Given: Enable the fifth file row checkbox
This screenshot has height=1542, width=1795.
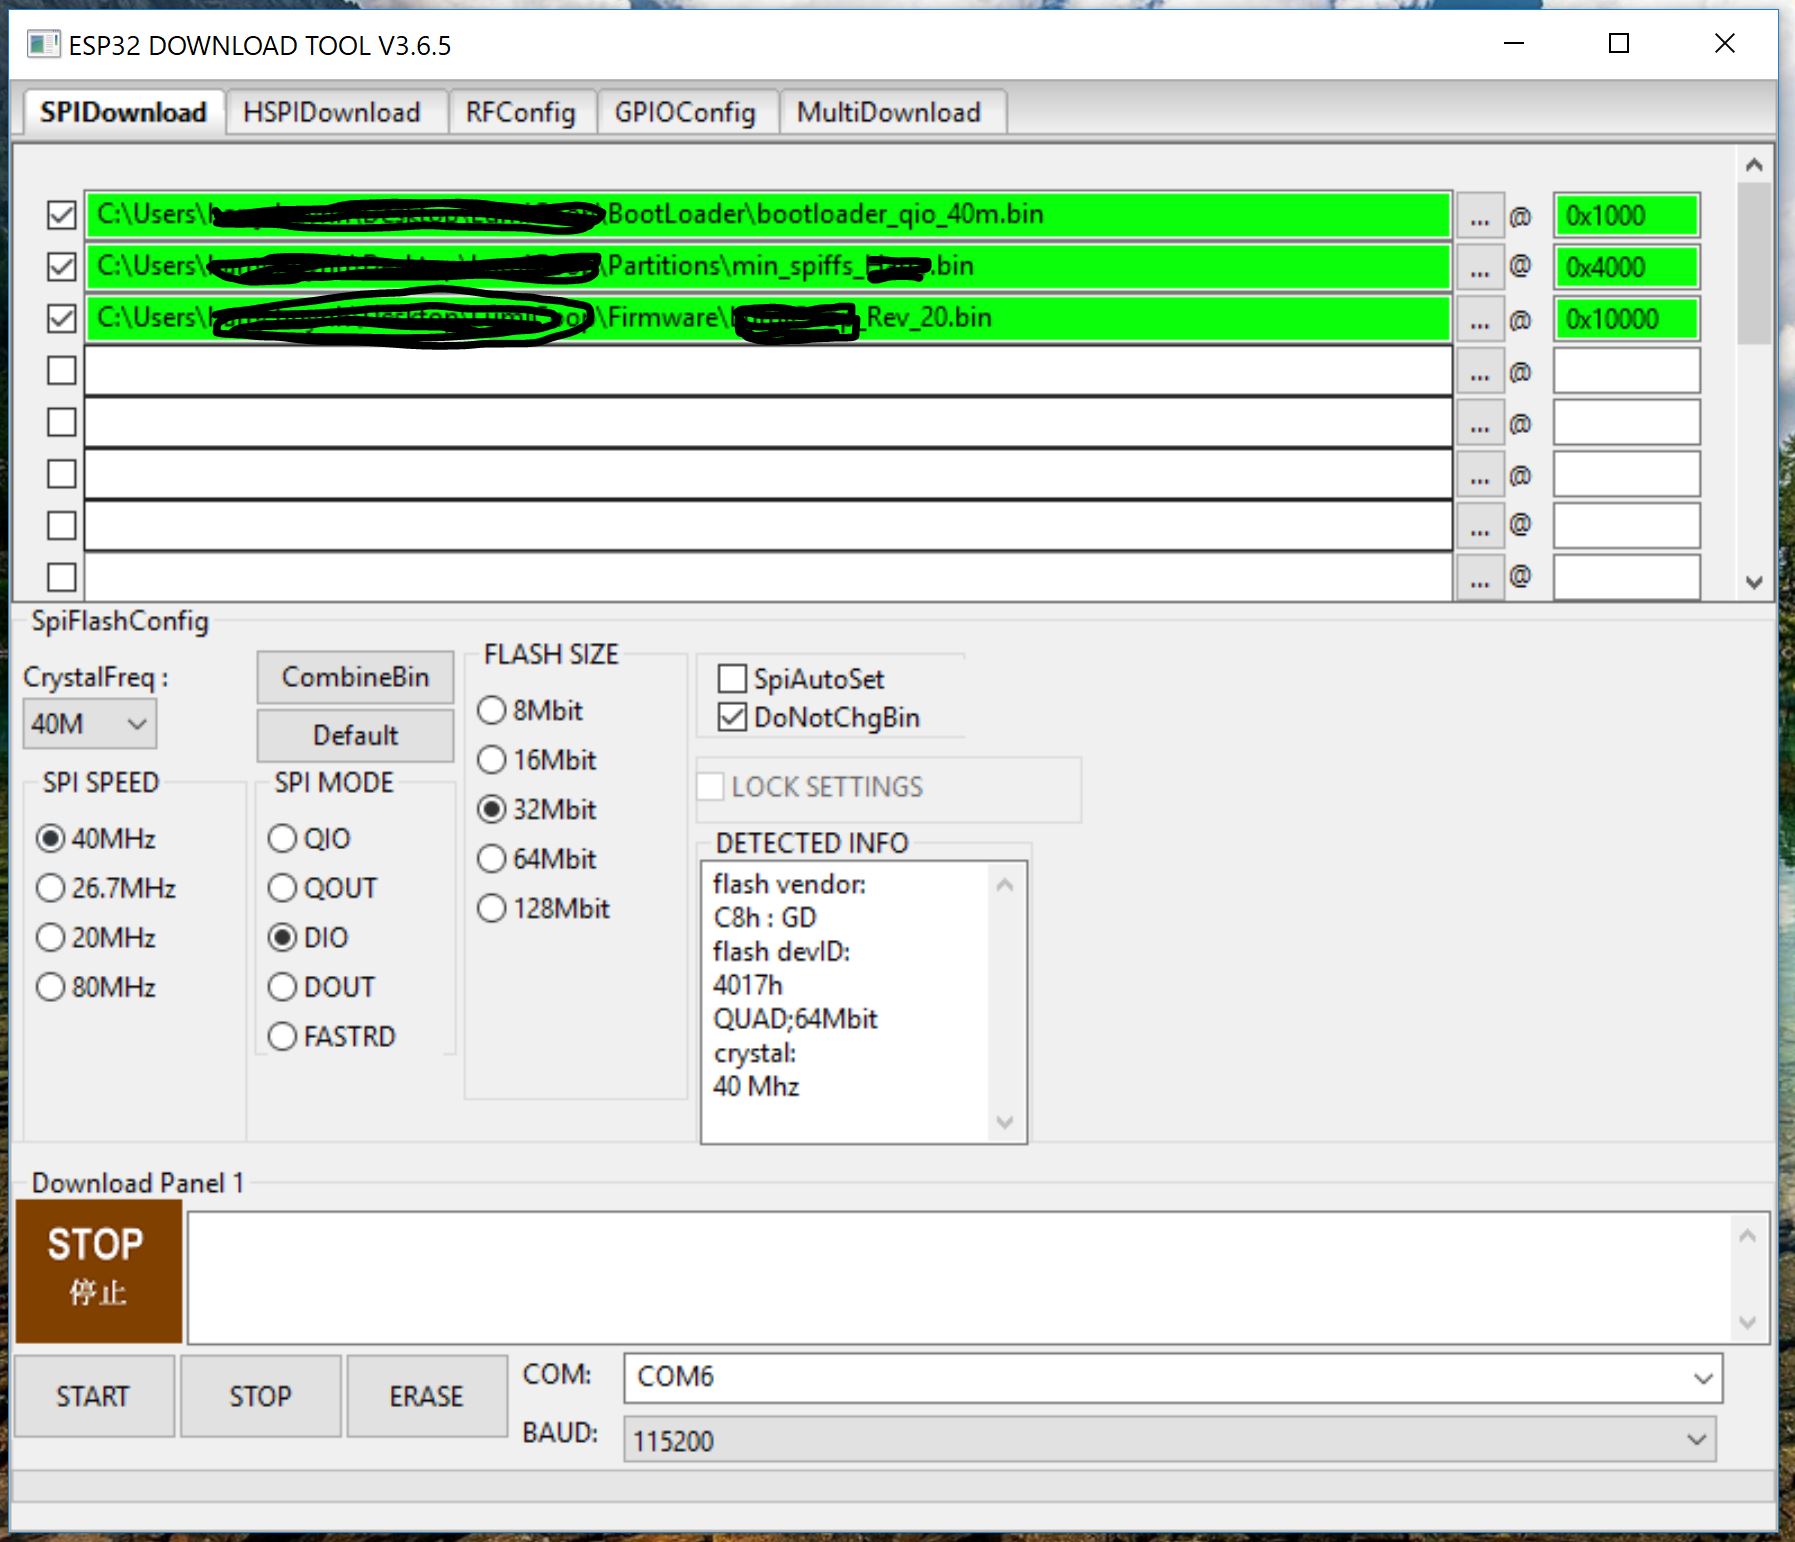Looking at the screenshot, I should pyautogui.click(x=62, y=422).
